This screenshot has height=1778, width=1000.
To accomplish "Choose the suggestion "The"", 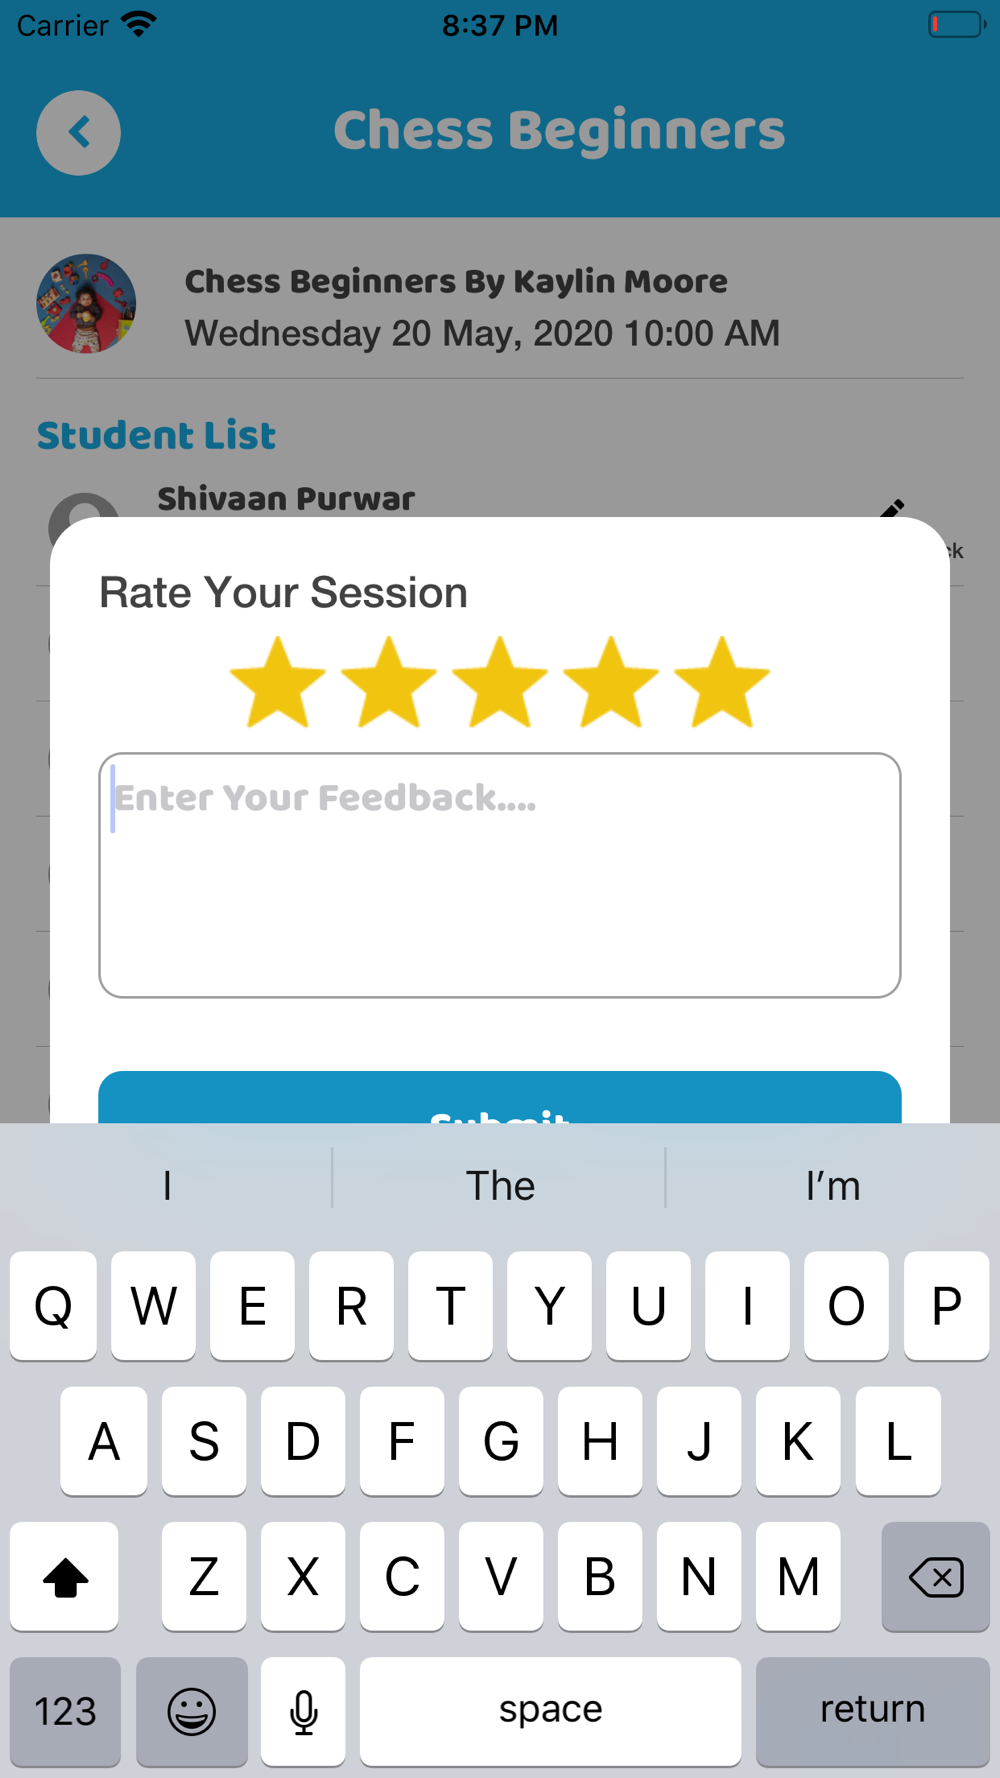I will (500, 1186).
